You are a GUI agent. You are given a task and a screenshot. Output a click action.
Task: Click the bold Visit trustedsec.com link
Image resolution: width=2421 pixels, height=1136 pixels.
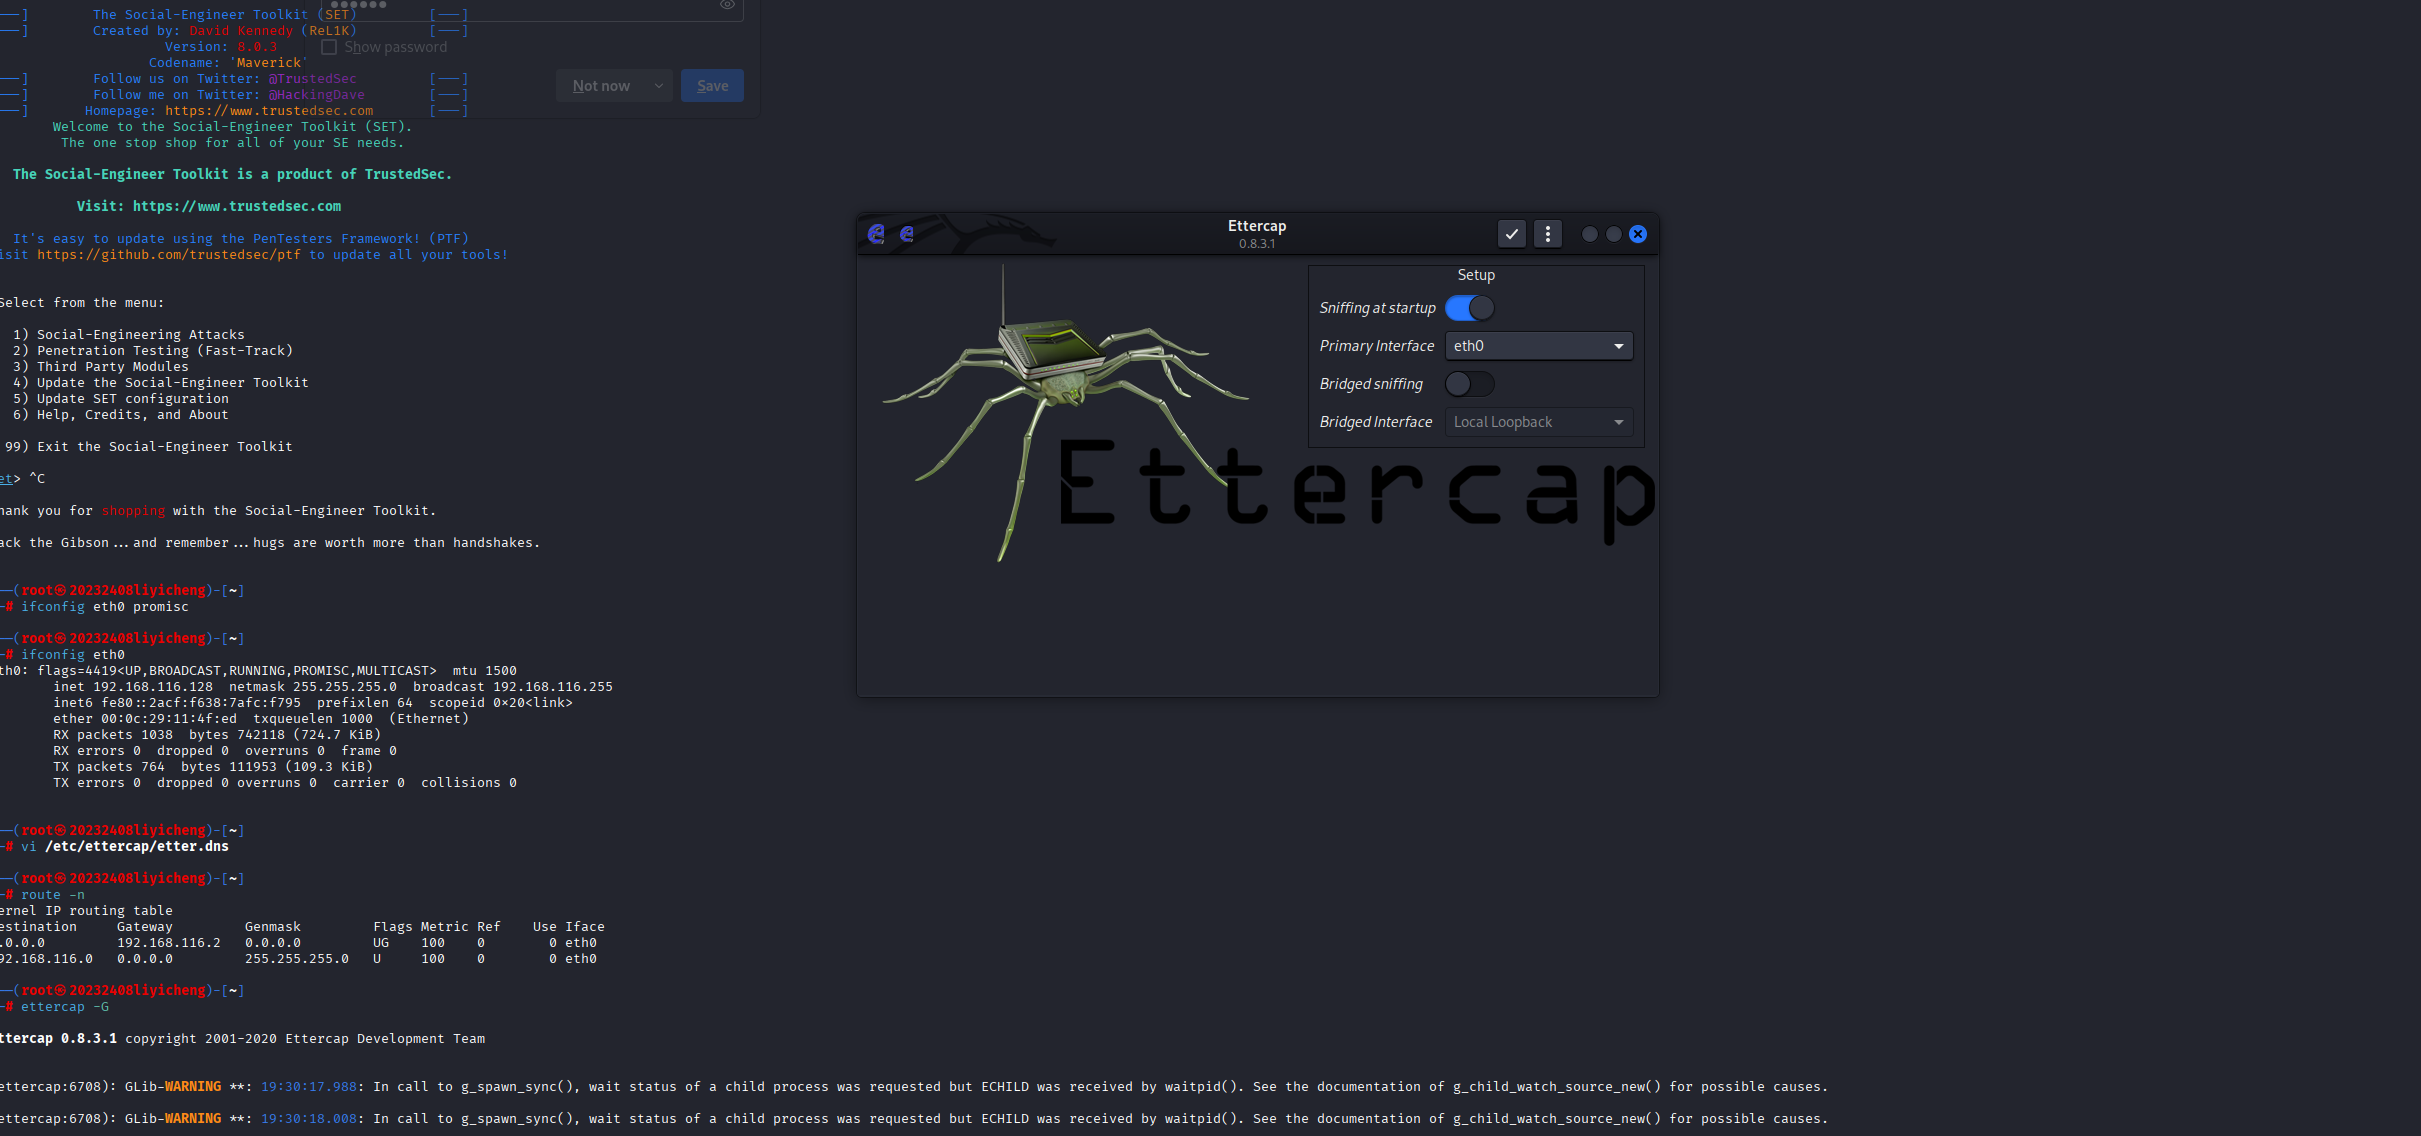tap(236, 207)
